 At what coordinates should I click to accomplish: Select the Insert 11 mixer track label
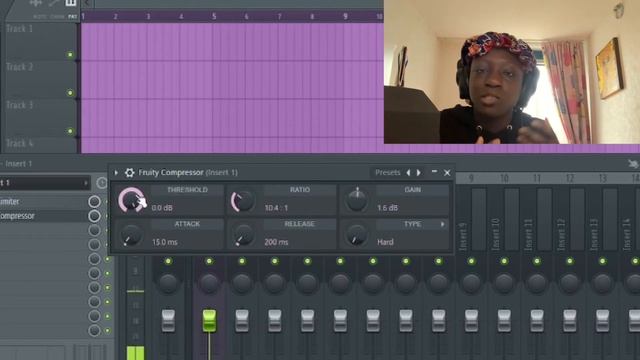529,235
